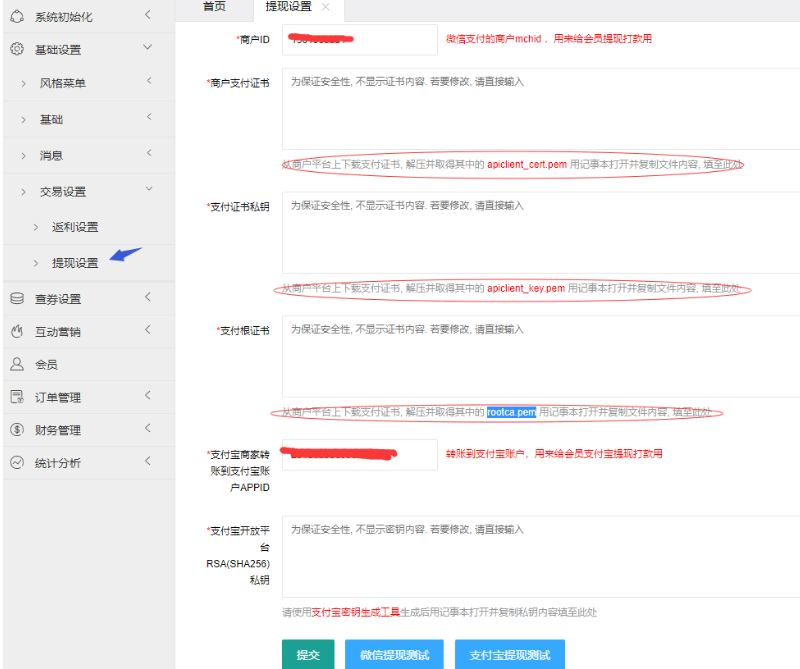Click the order icon beside 订单管理

click(x=16, y=397)
